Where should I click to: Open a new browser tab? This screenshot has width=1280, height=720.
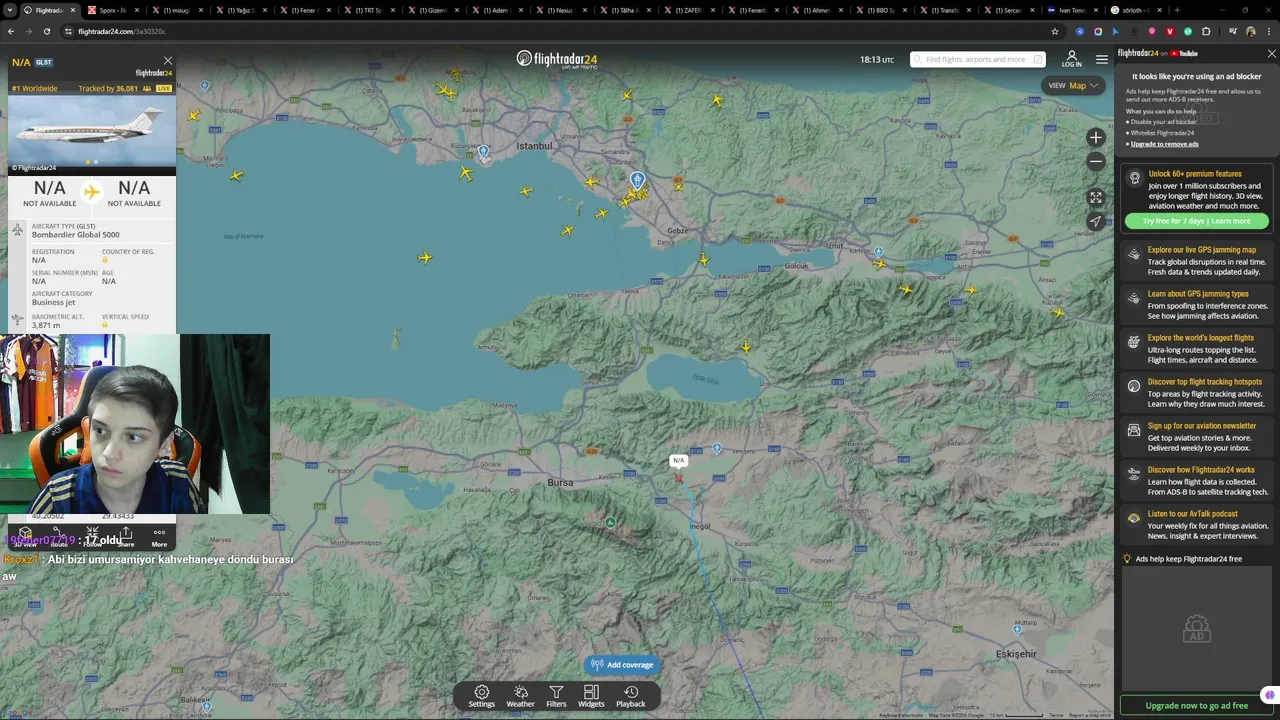pos(1176,10)
